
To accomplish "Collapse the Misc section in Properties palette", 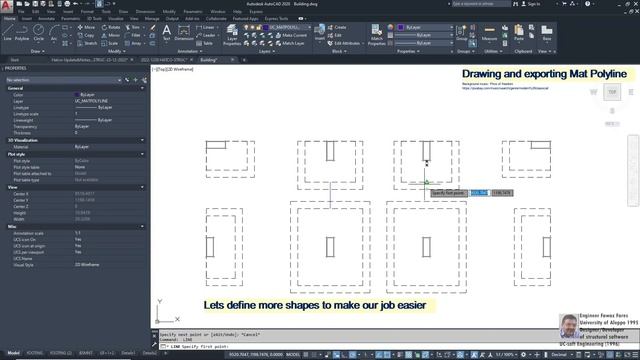I will point(142,227).
